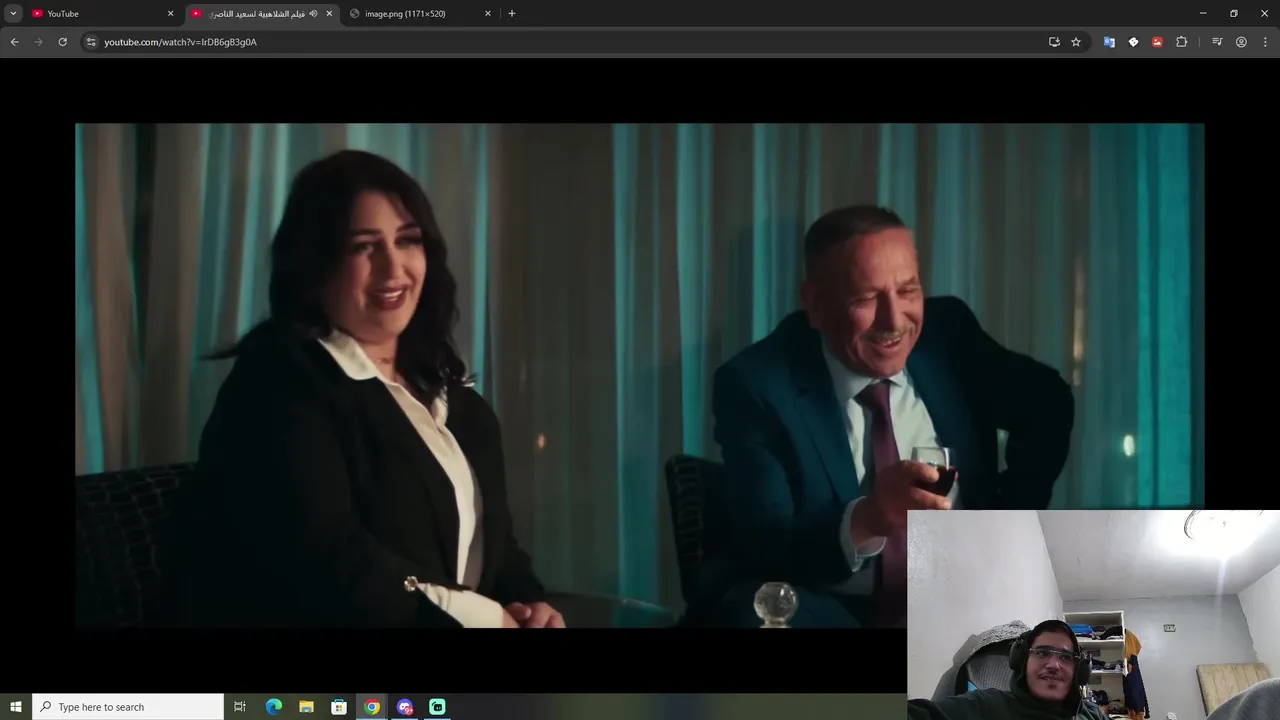Open Microsoft Store from the taskbar

pos(339,707)
